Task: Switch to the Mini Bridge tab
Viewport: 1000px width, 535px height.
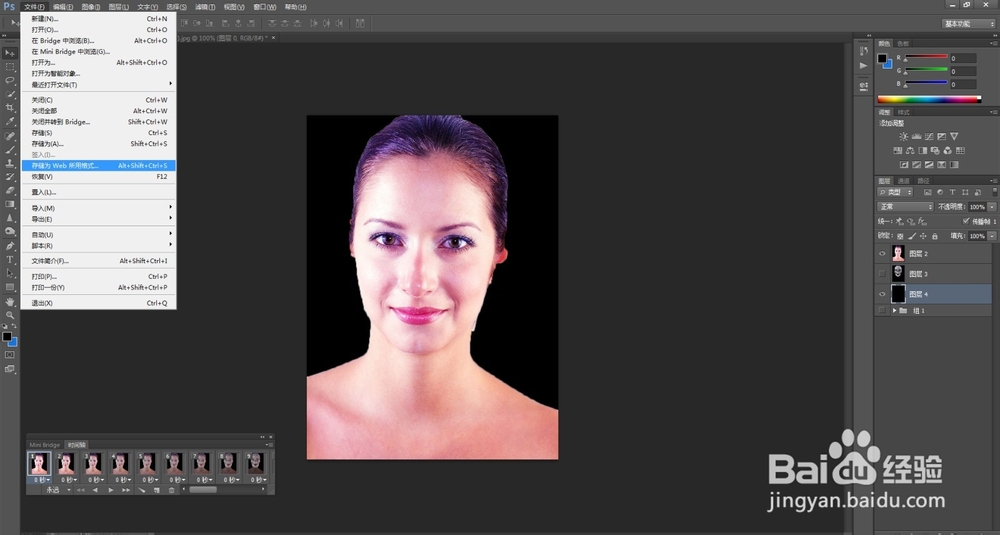Action: point(45,444)
